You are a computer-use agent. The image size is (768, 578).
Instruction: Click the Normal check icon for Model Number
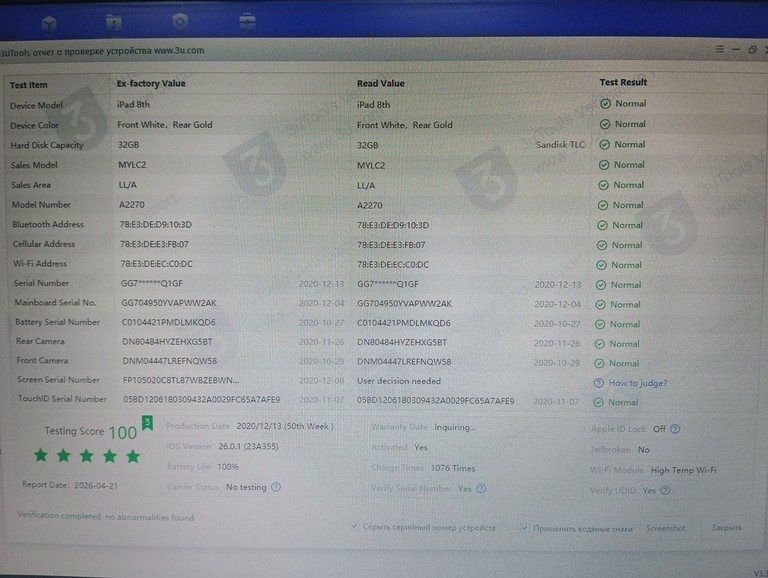click(603, 205)
